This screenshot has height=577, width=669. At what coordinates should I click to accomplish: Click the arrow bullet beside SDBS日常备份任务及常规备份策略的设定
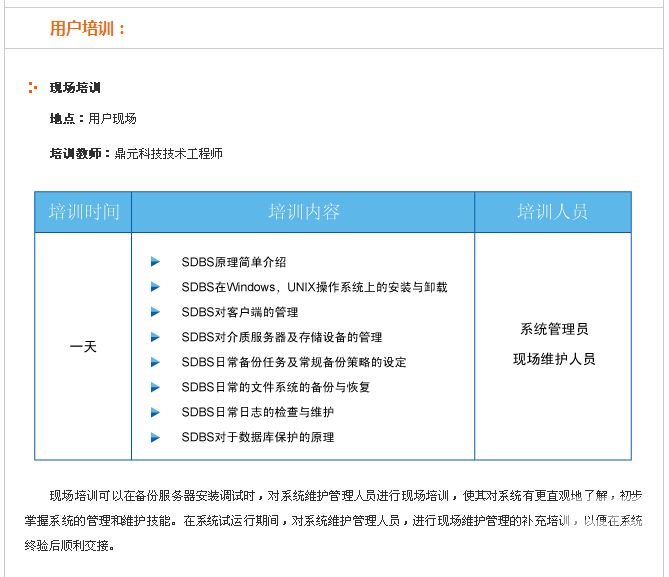[155, 362]
